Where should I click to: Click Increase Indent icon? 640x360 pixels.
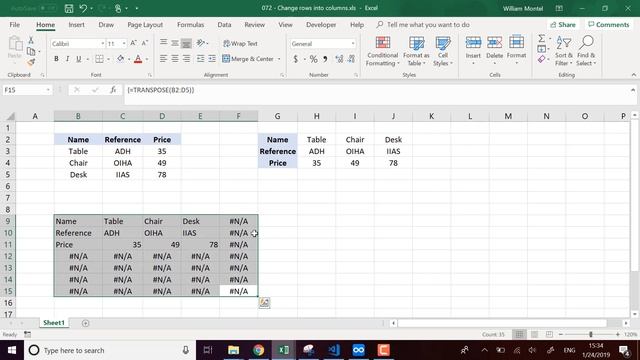click(x=212, y=59)
